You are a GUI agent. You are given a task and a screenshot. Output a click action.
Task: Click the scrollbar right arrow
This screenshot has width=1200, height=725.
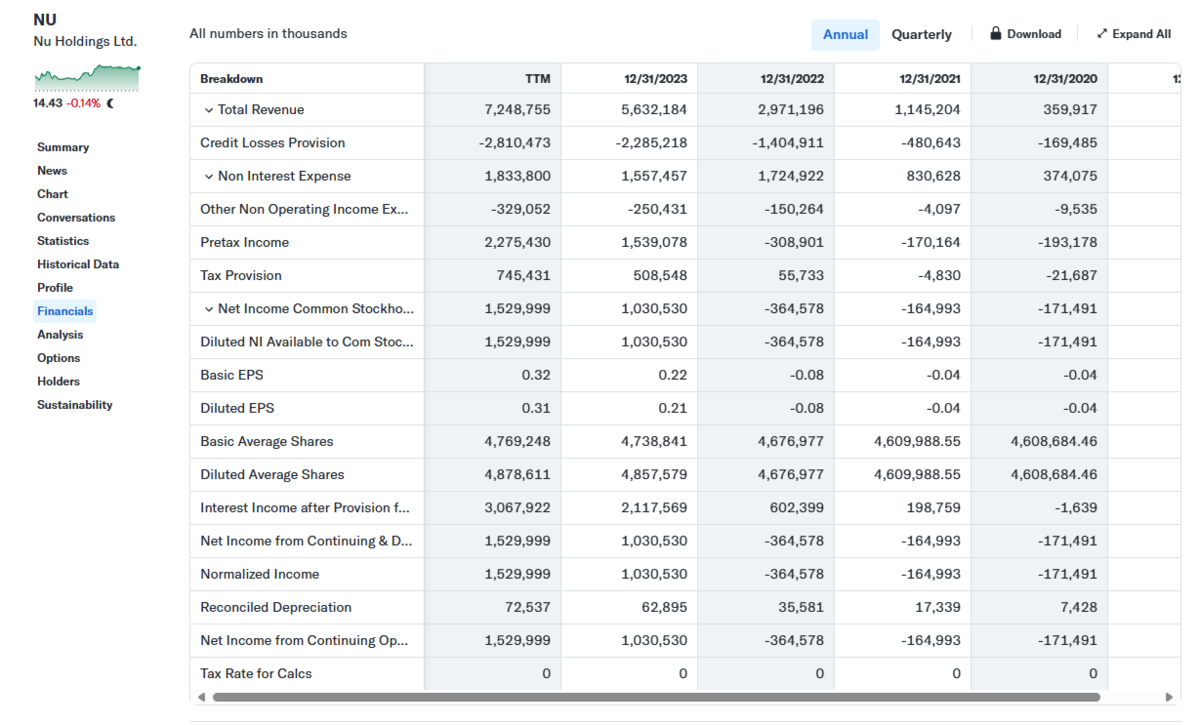tap(1169, 697)
